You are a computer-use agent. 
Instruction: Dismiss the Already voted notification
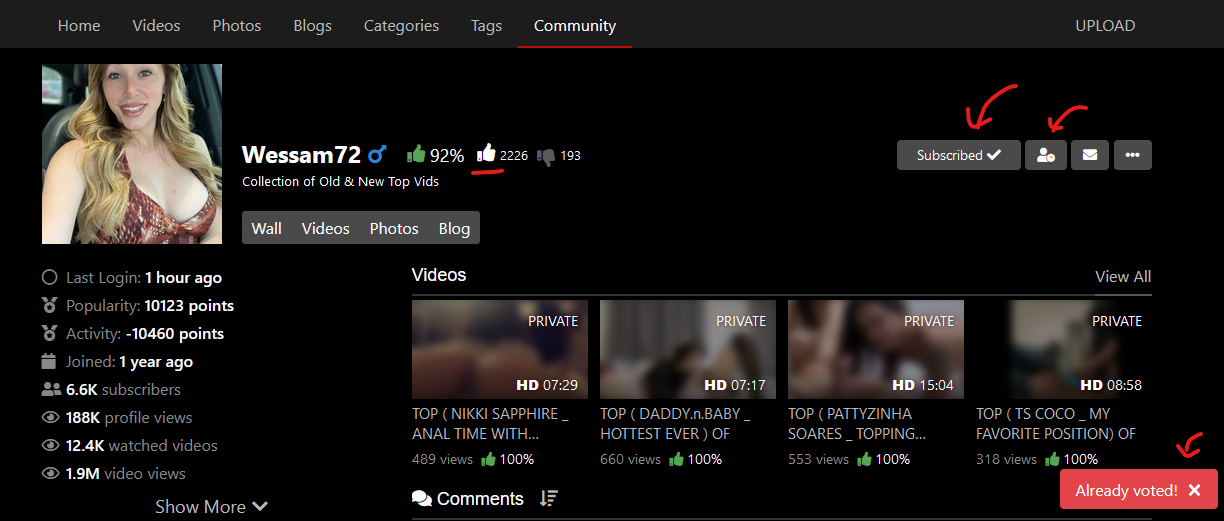pyautogui.click(x=1194, y=490)
